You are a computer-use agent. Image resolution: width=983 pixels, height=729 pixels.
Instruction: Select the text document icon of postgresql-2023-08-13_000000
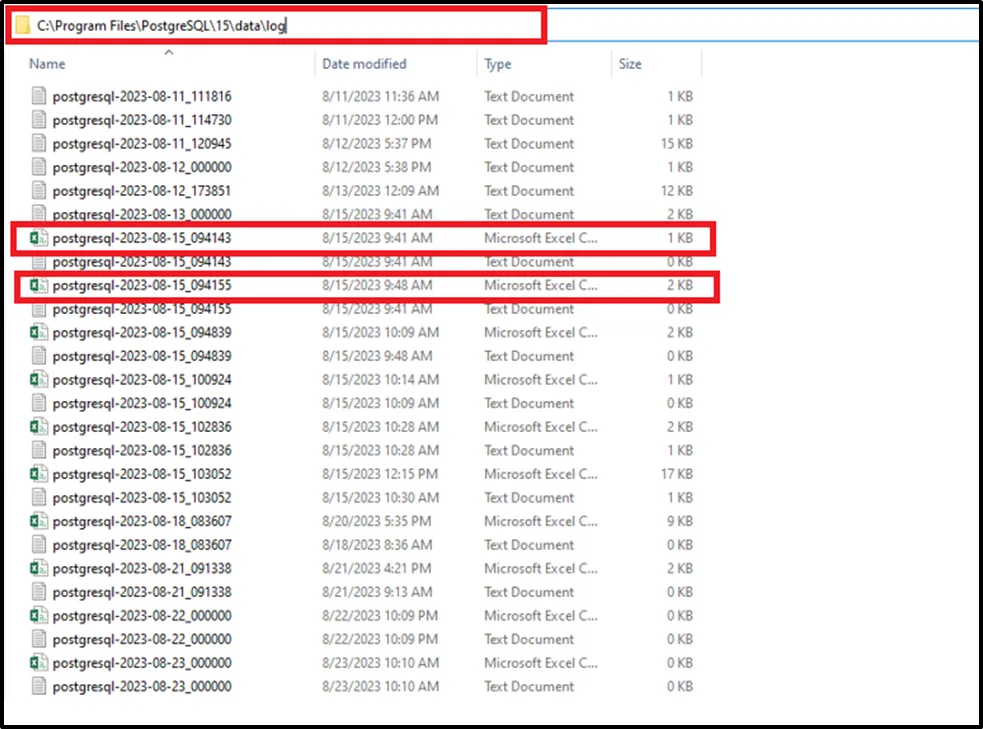39,214
